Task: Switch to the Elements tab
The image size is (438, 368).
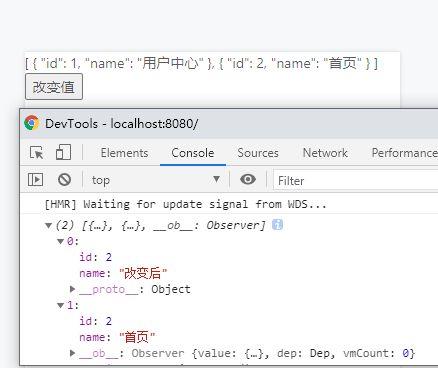Action: point(124,153)
